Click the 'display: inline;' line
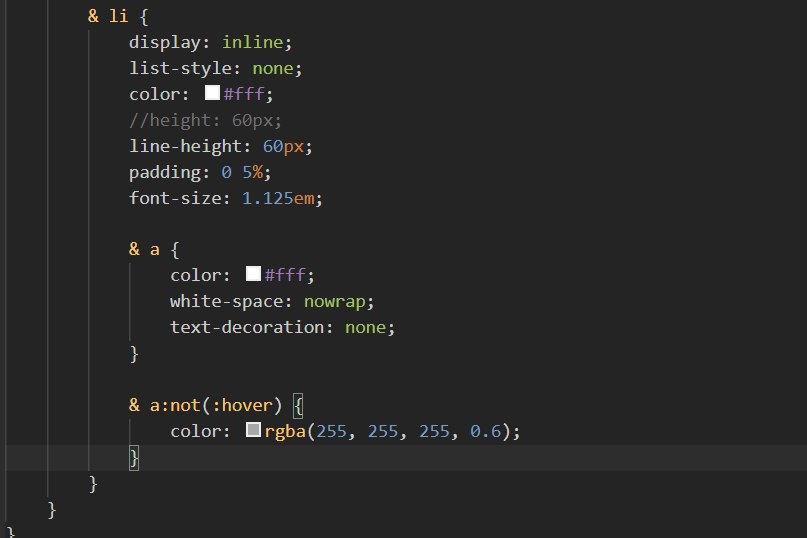Viewport: 807px width, 538px height. click(210, 42)
